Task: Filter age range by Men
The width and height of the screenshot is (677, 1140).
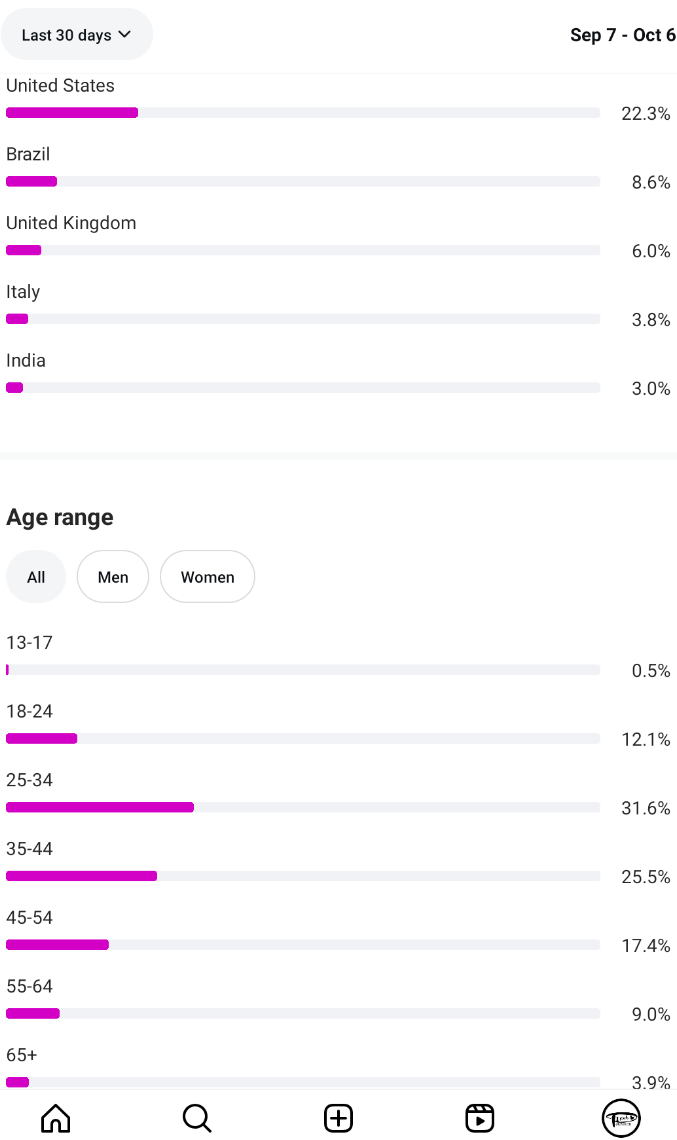Action: point(113,577)
